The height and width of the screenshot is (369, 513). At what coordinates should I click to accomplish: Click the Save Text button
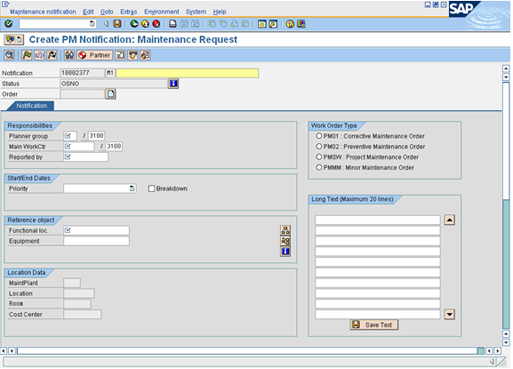[x=374, y=325]
